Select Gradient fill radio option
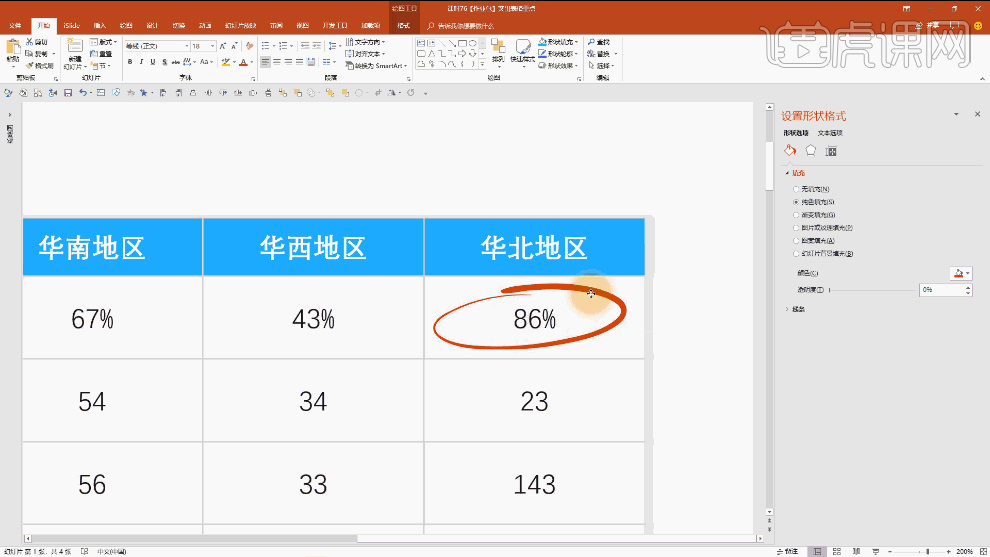 tap(796, 215)
